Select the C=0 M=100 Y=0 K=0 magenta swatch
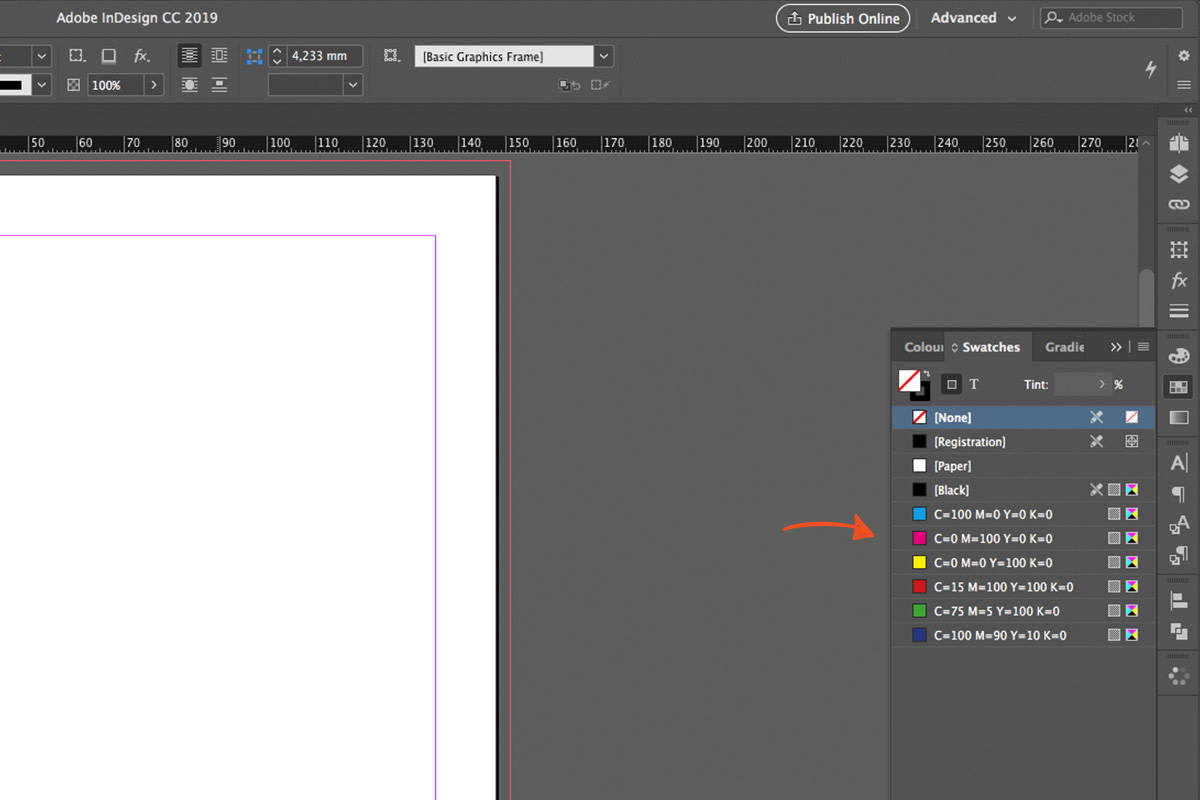1200x800 pixels. tap(1023, 538)
